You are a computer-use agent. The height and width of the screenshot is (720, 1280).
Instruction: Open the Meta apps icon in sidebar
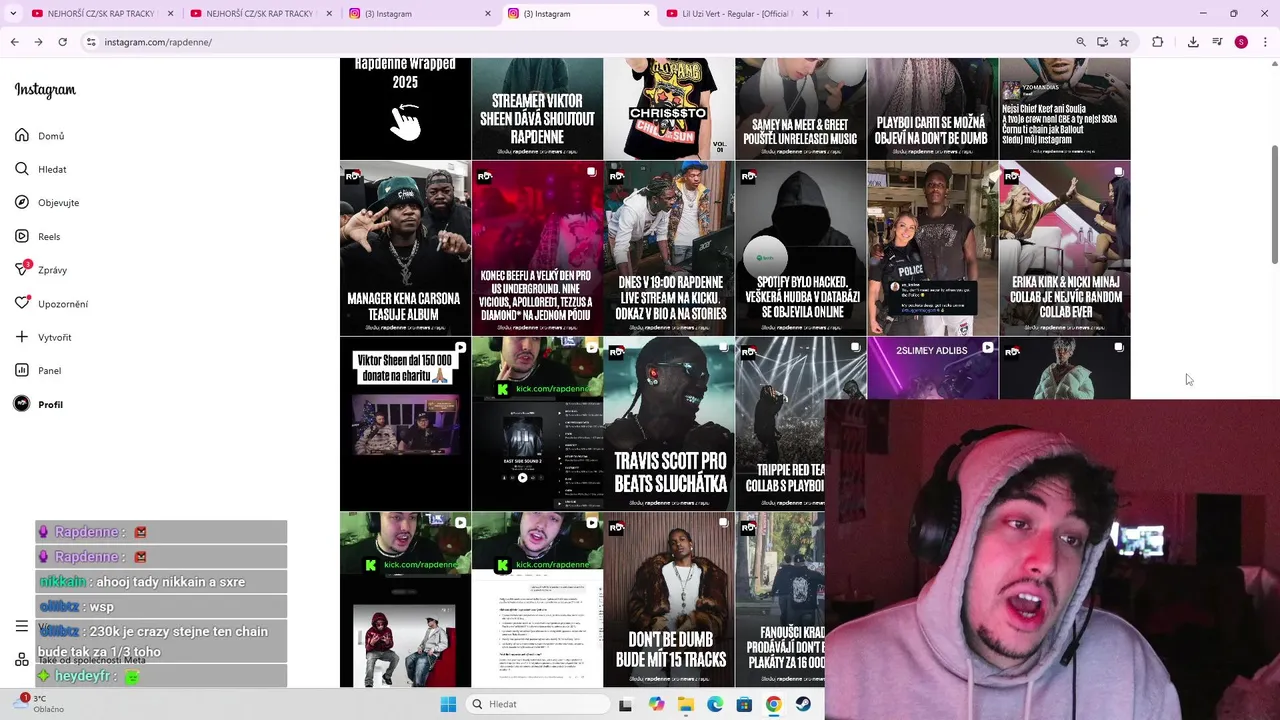pyautogui.click(x=21, y=659)
